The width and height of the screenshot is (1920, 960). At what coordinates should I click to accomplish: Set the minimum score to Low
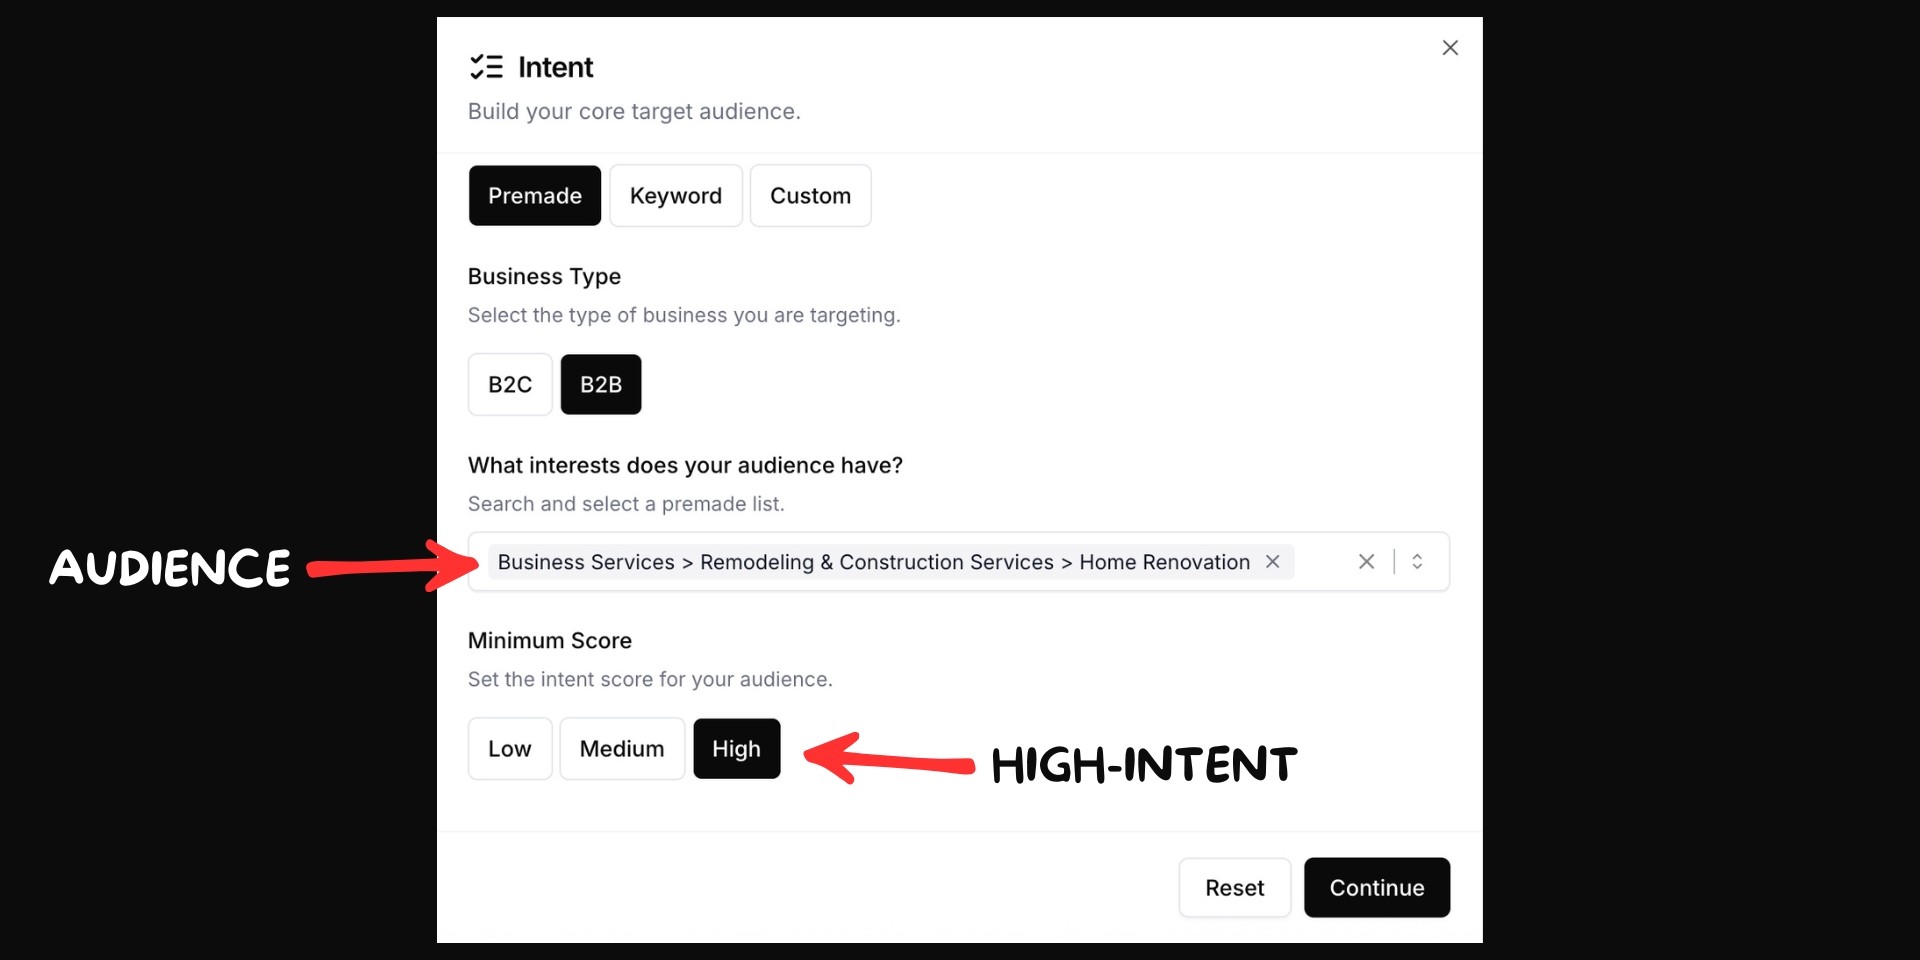coord(510,749)
